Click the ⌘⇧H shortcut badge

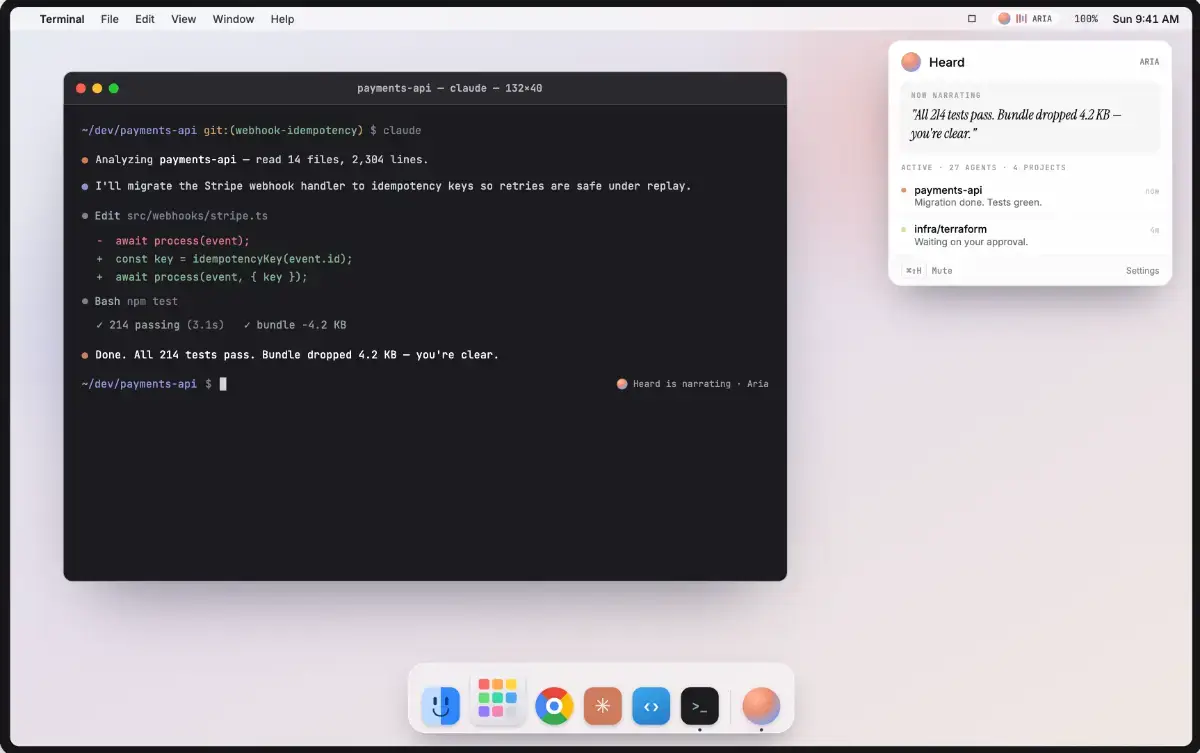tap(913, 271)
